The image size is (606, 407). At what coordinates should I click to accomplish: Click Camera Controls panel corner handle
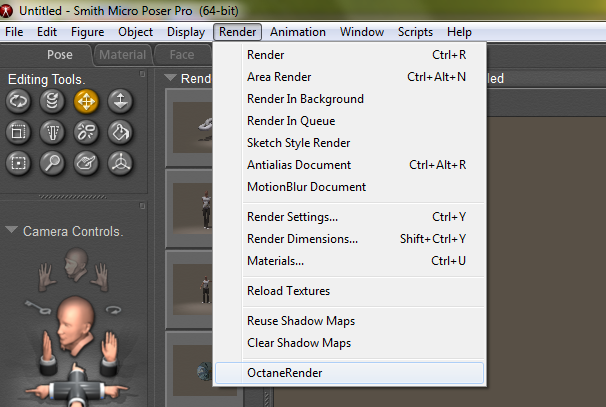tap(142, 206)
